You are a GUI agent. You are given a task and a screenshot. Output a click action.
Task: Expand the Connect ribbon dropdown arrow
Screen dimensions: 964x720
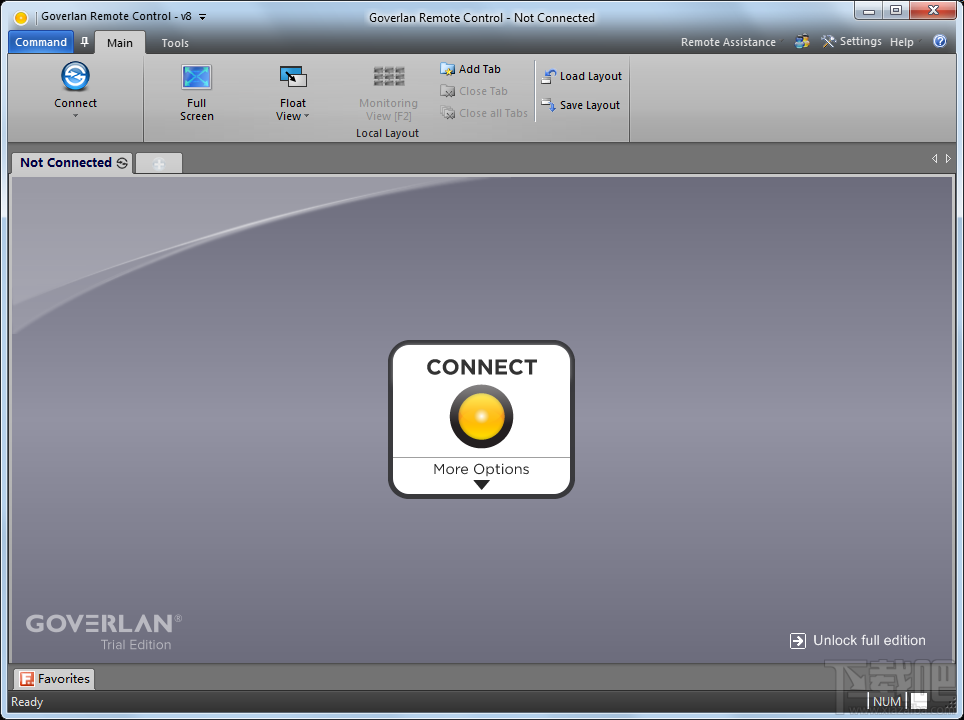[x=76, y=116]
